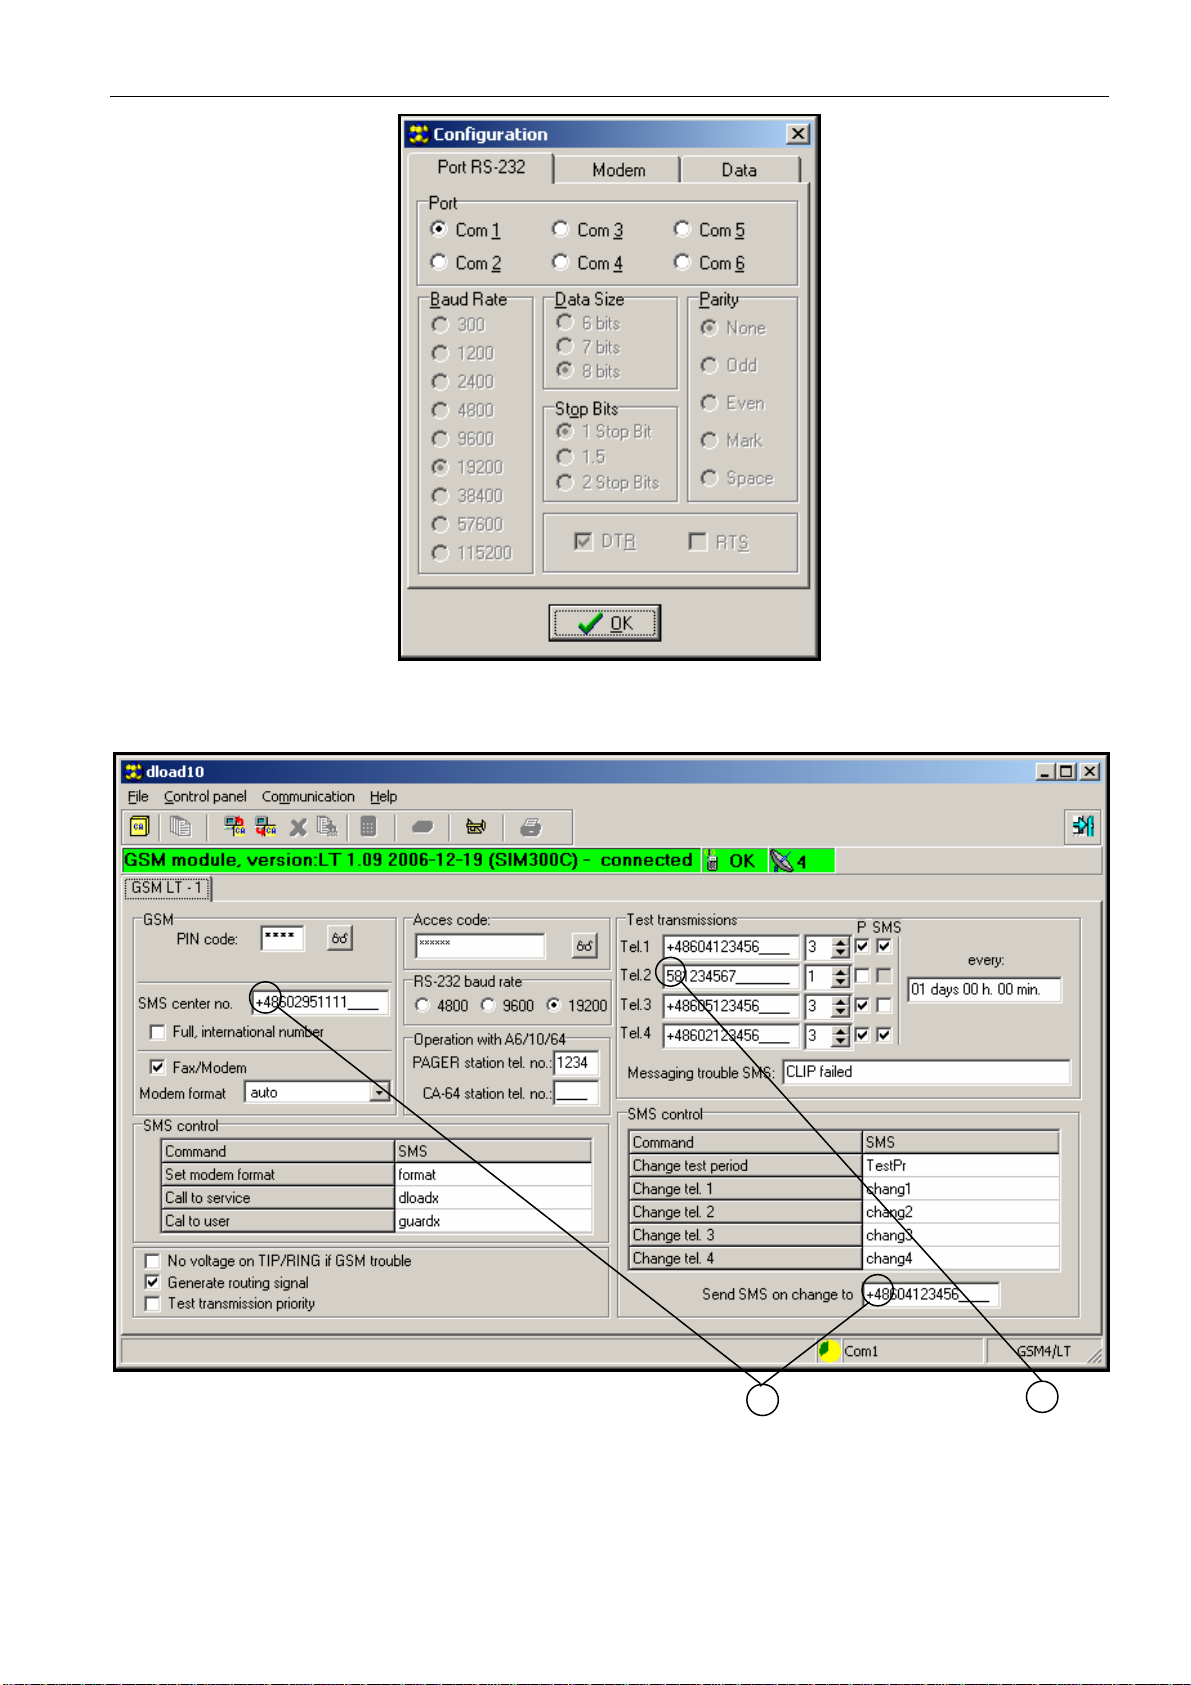1191x1685 pixels.
Task: Click the antenna signal level icon
Action: point(782,860)
